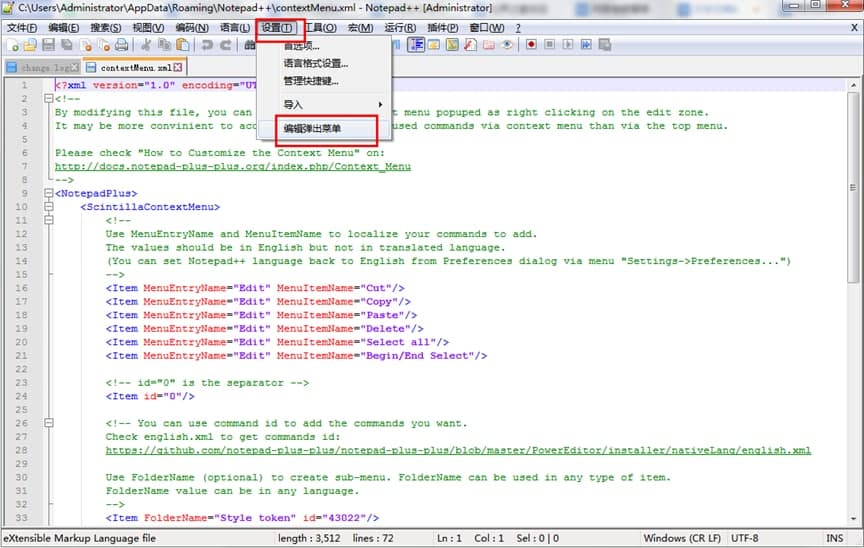
Task: Open the docs.notepad-plus-plus.org Context_Menu link
Action: [232, 167]
